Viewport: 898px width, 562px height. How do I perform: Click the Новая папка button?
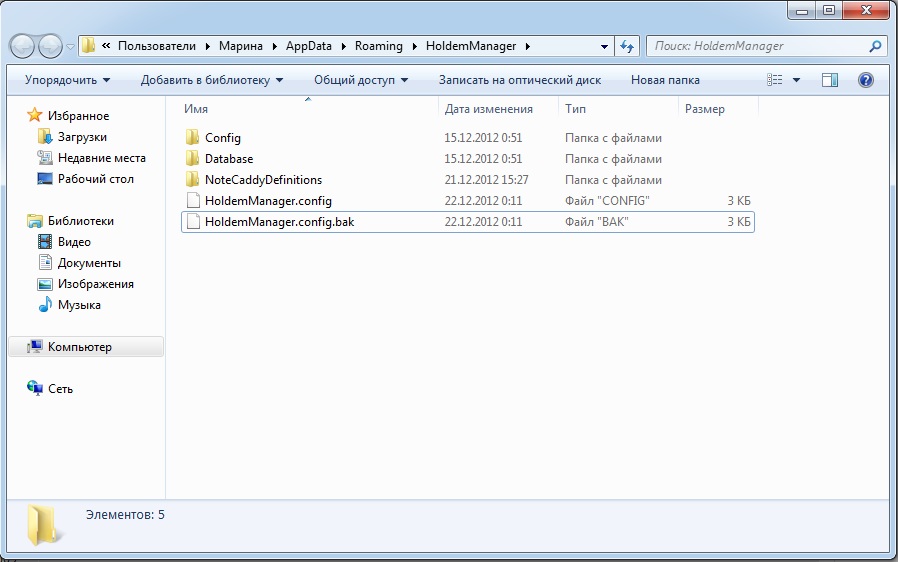click(665, 80)
